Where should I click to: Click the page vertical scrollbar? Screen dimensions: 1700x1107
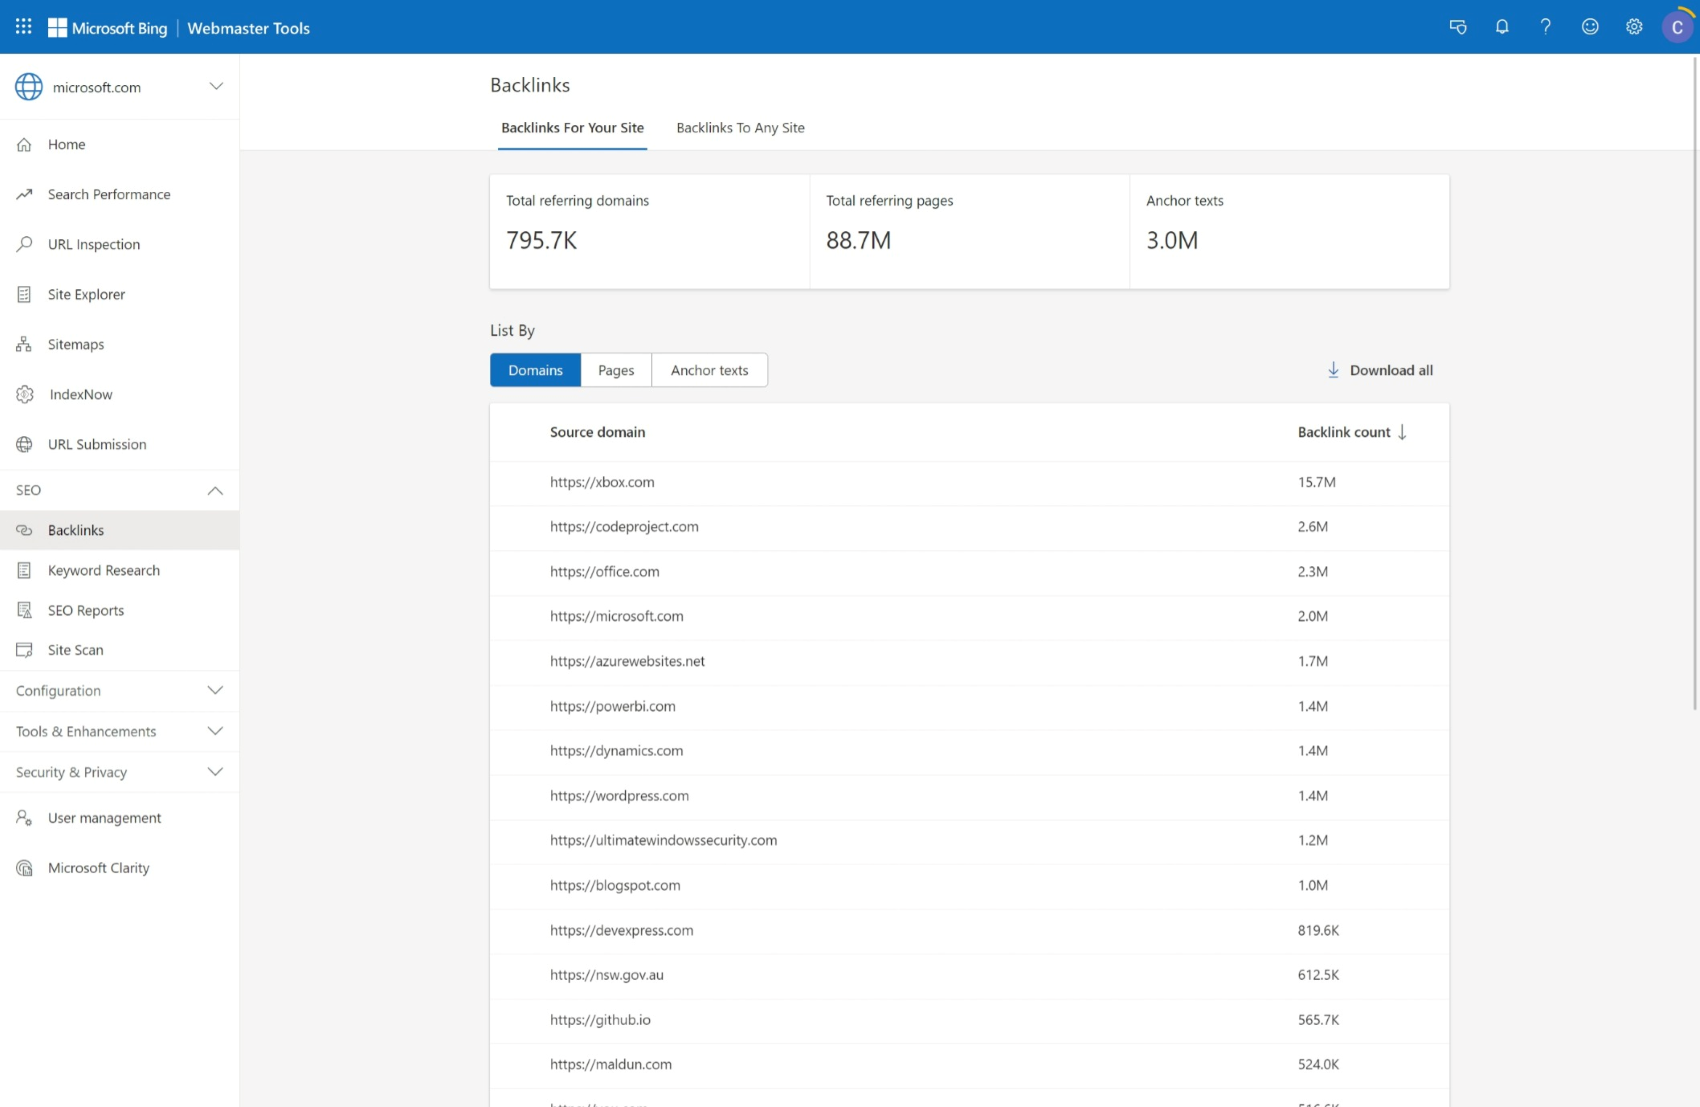(x=1694, y=380)
